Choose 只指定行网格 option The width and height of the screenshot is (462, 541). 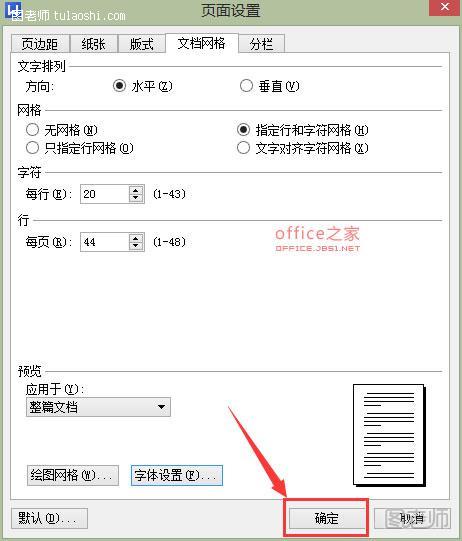(32, 148)
